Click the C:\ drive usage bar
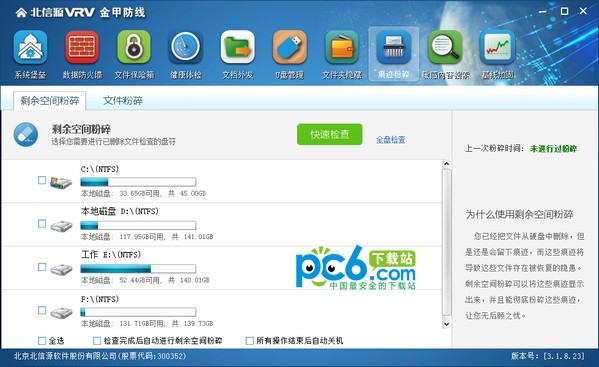Image resolution: width=599 pixels, height=367 pixels. point(138,182)
